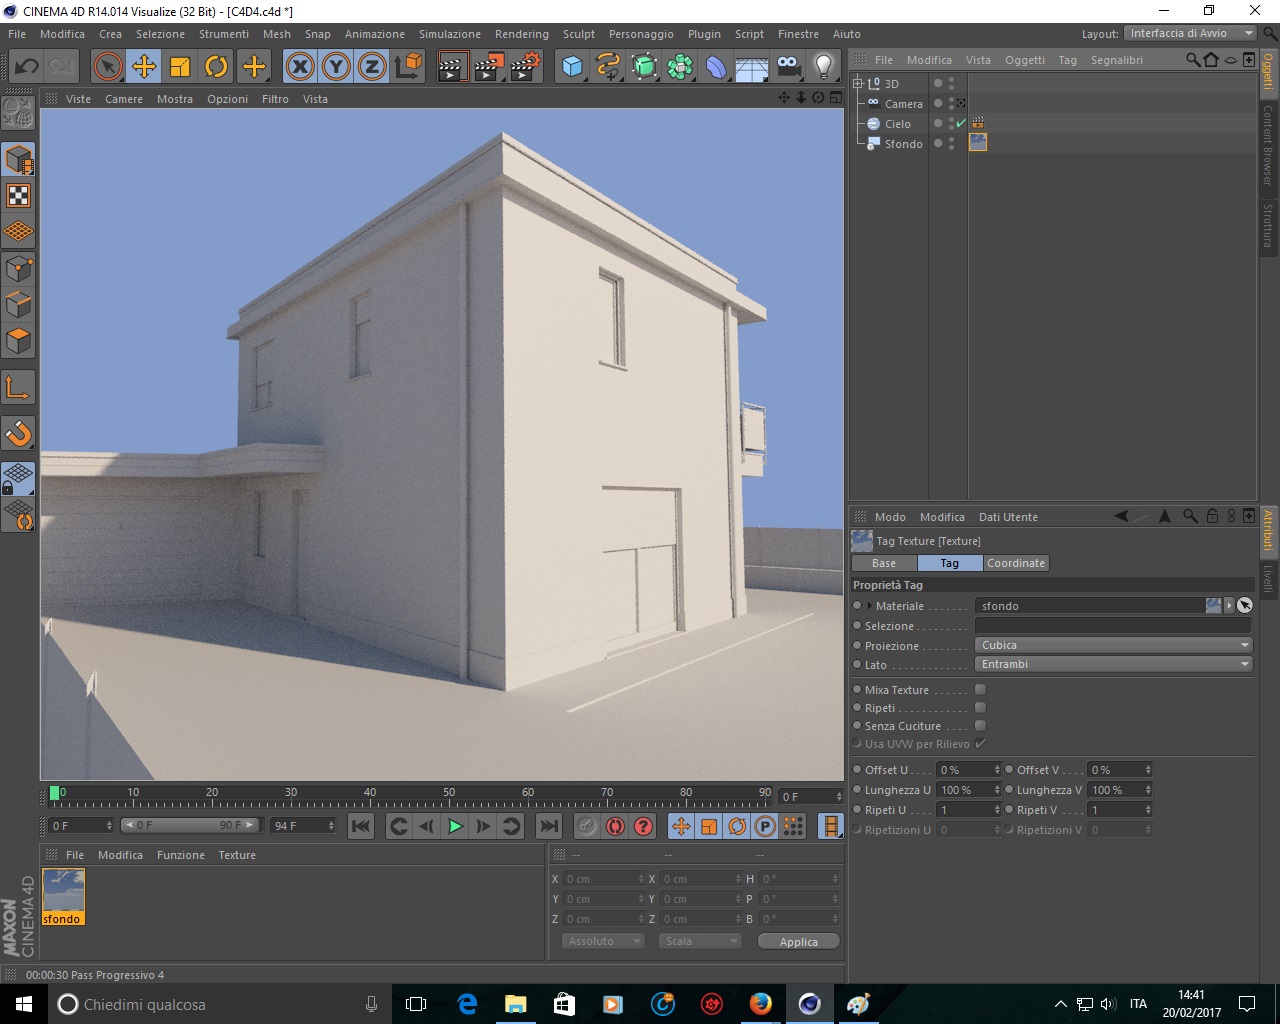Select the sfondo material thumbnail
Screen dimensions: 1280x1024
pos(63,891)
